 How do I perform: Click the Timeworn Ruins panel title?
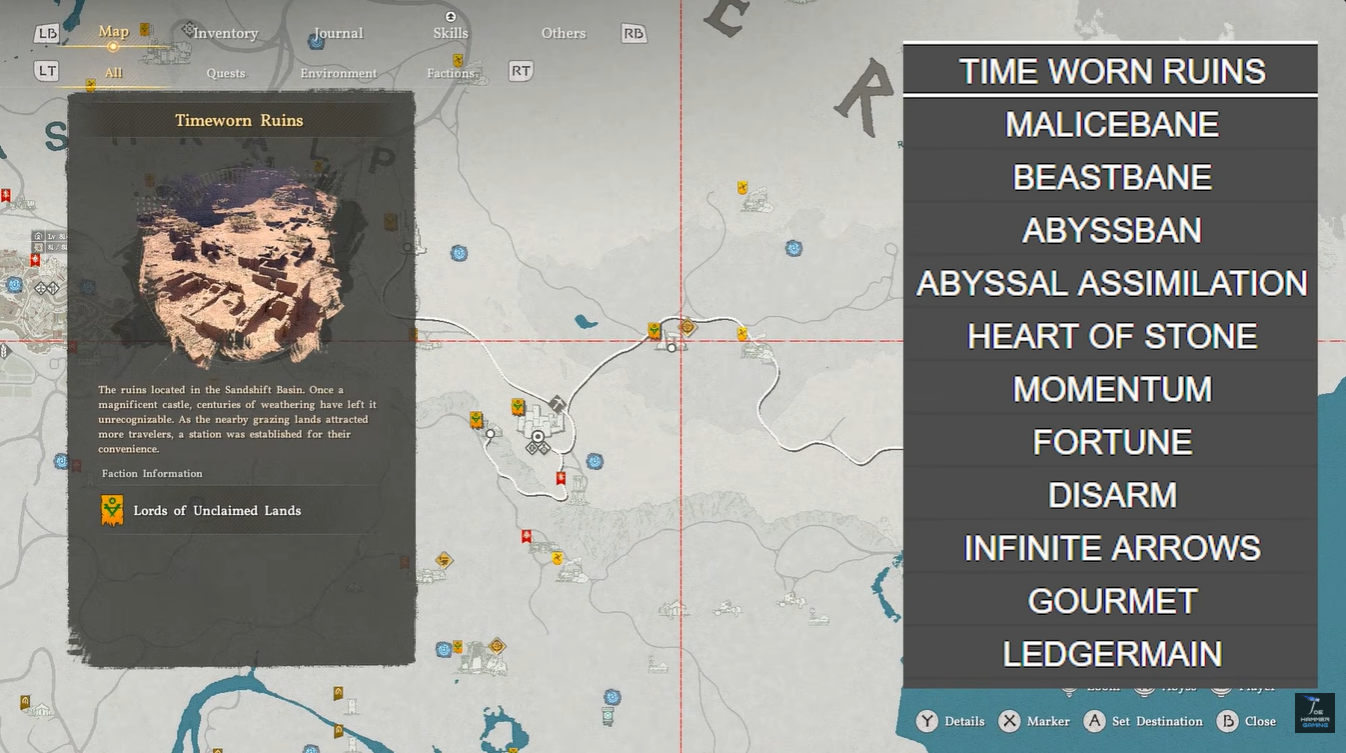239,120
